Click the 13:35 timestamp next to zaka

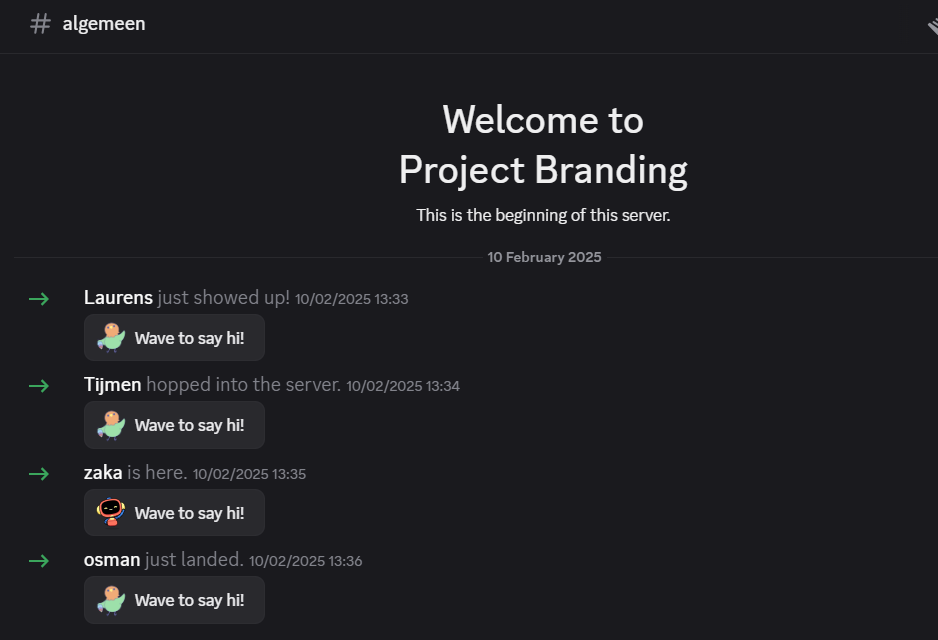249,474
